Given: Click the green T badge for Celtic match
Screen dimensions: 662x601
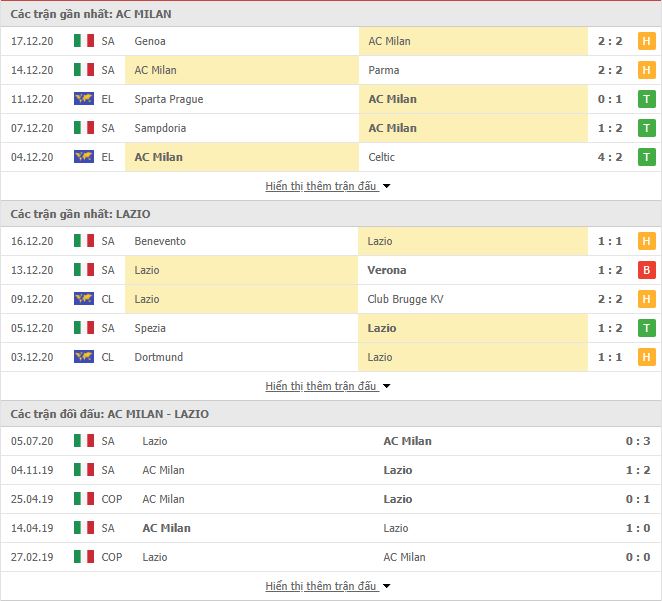Looking at the screenshot, I should click(646, 157).
